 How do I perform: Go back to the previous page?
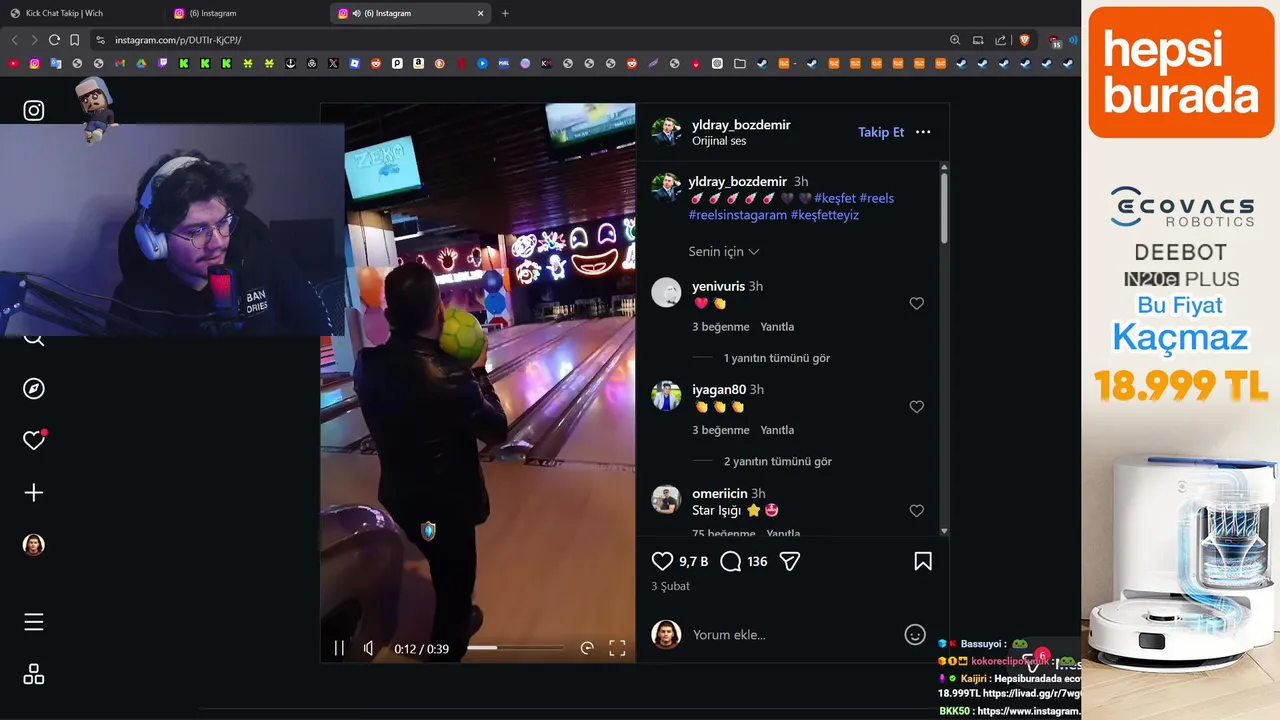click(14, 40)
